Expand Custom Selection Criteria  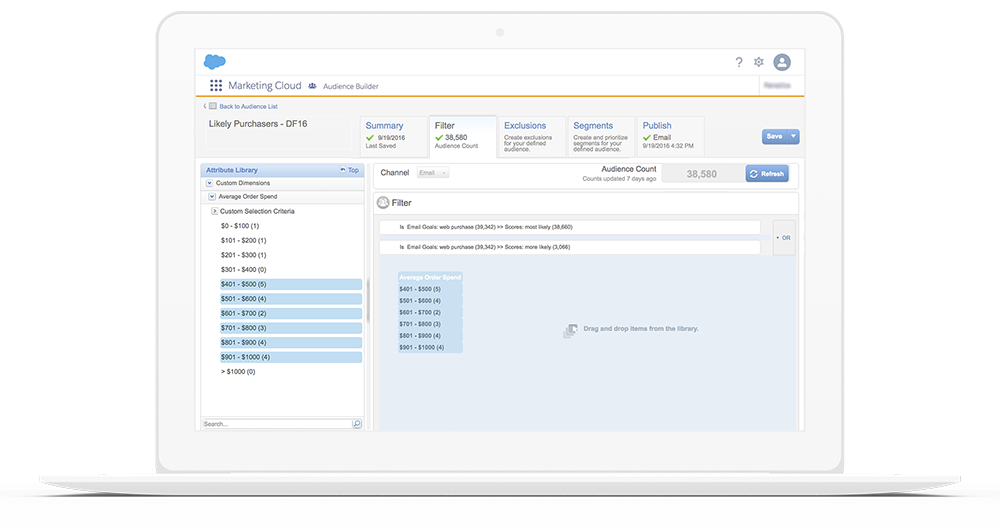click(x=214, y=211)
